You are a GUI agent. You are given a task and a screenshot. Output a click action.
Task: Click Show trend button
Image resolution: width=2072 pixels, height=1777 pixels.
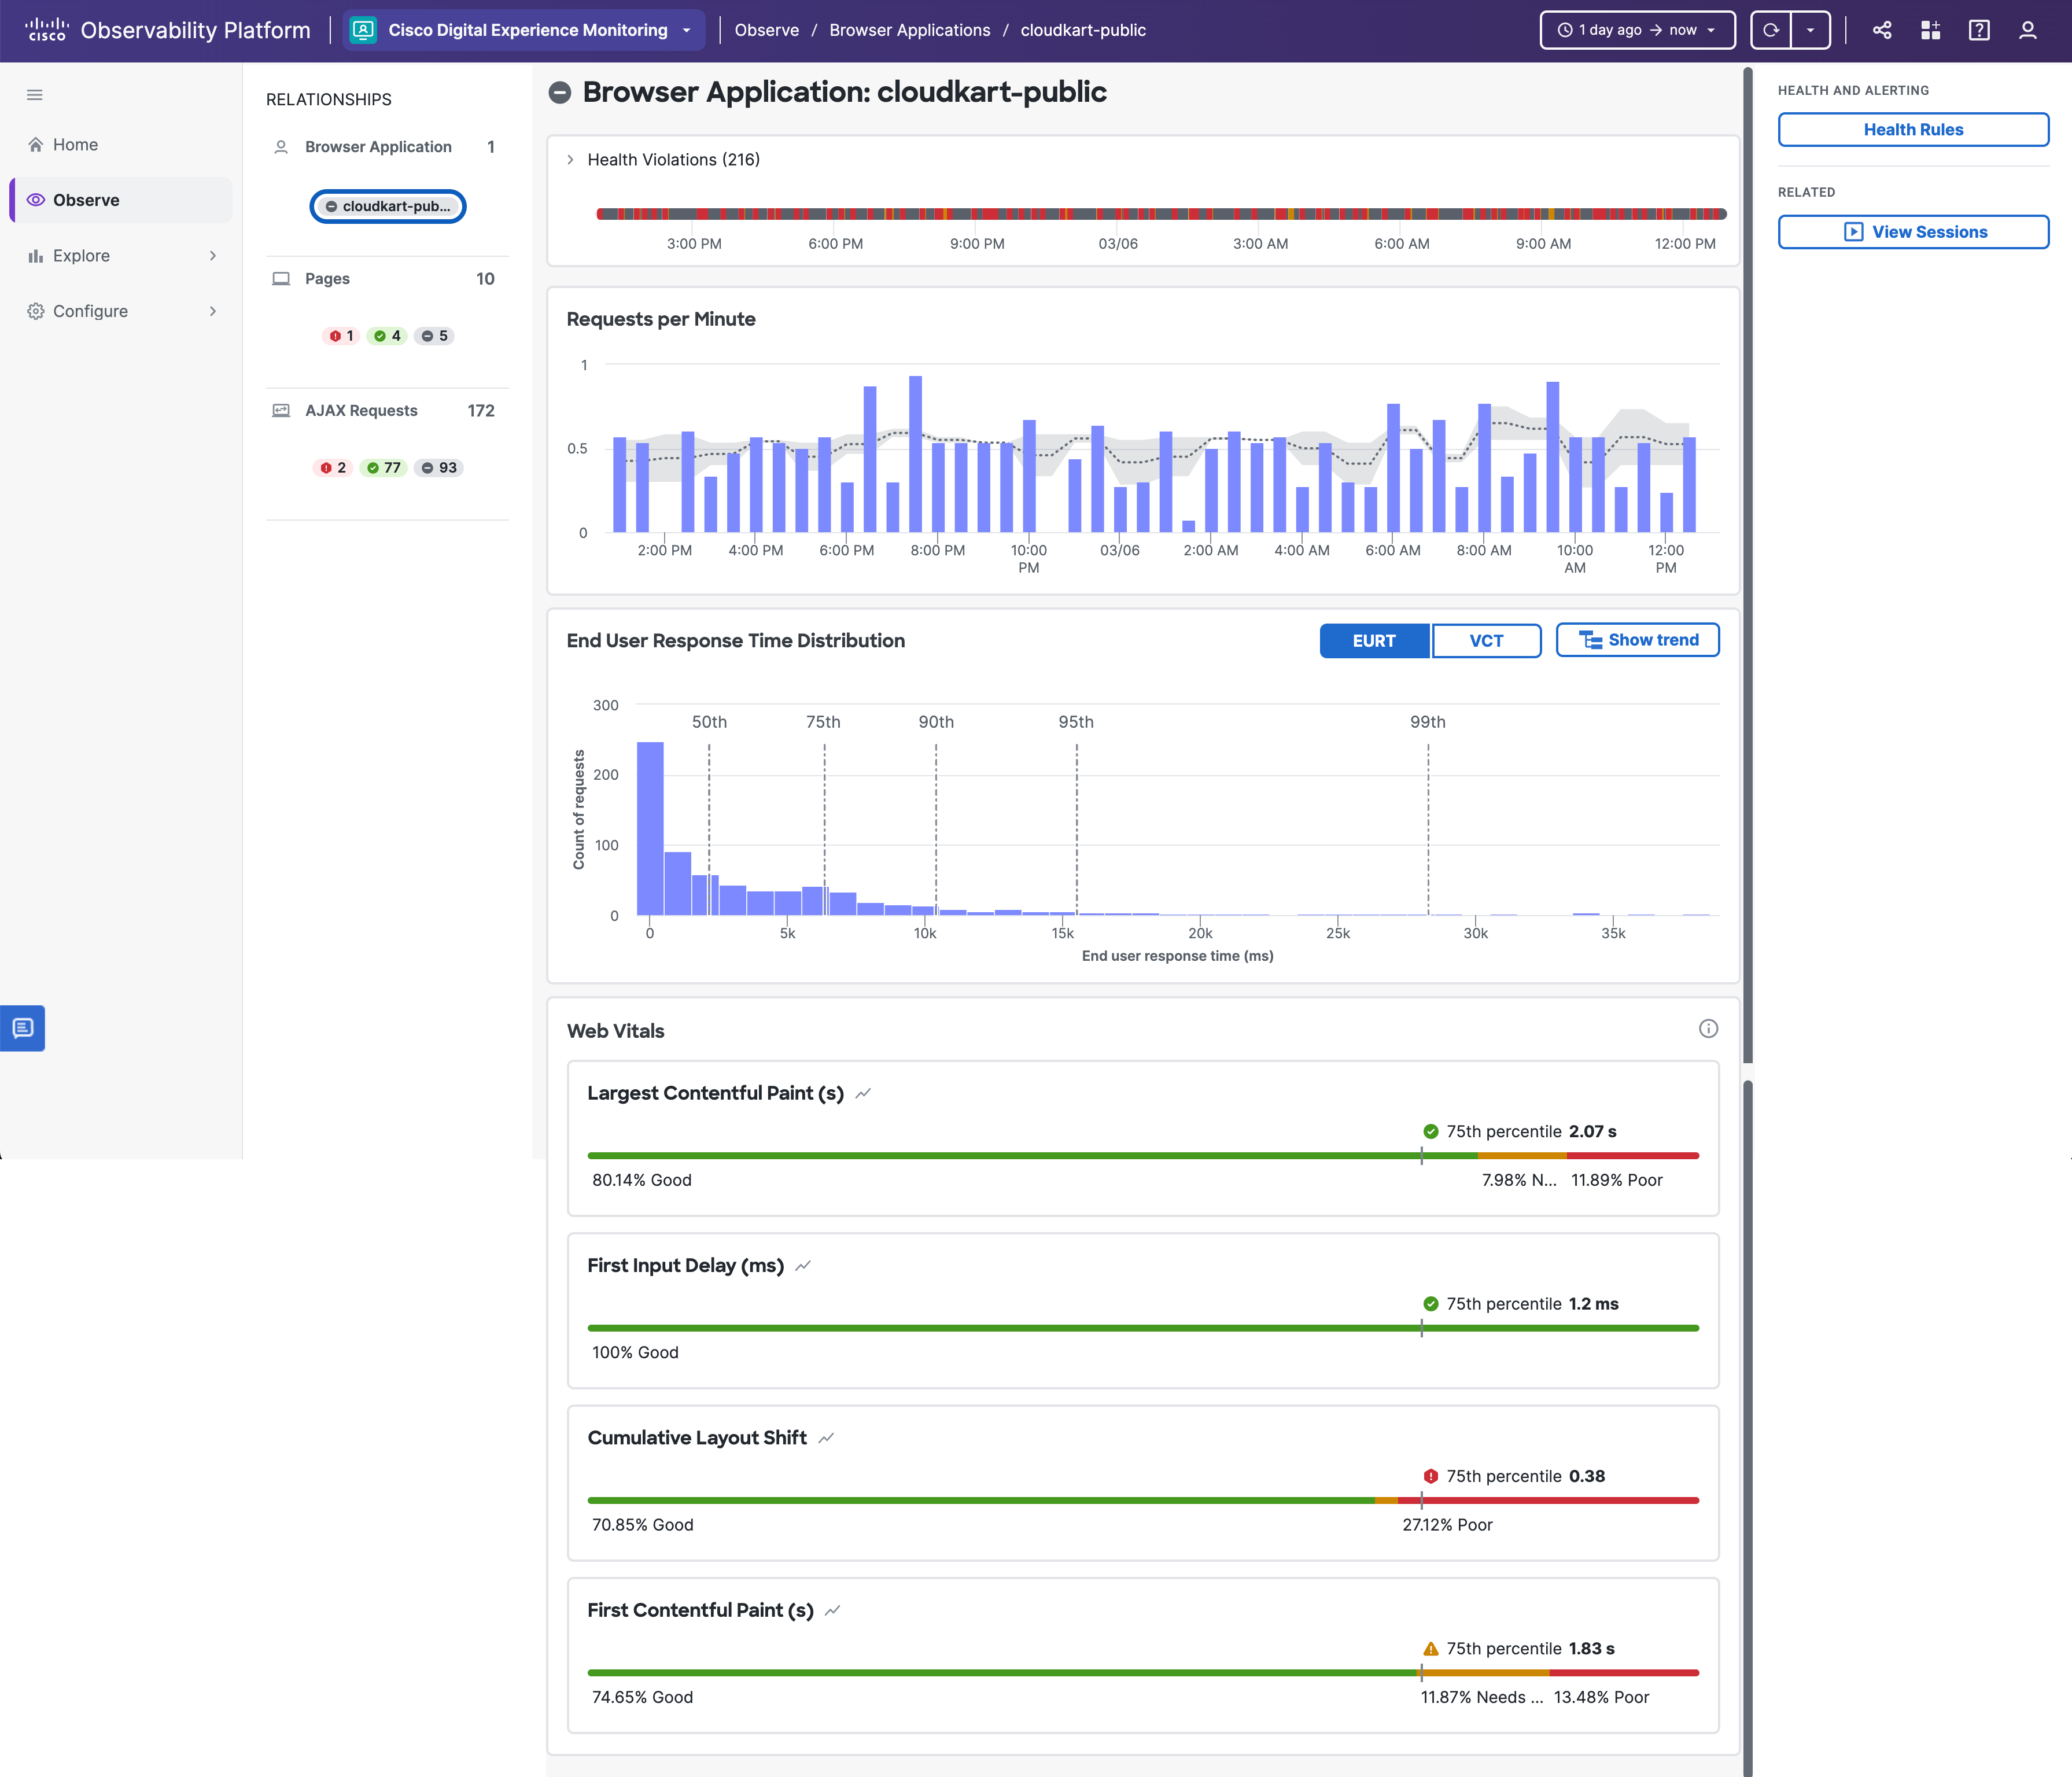[x=1637, y=640]
